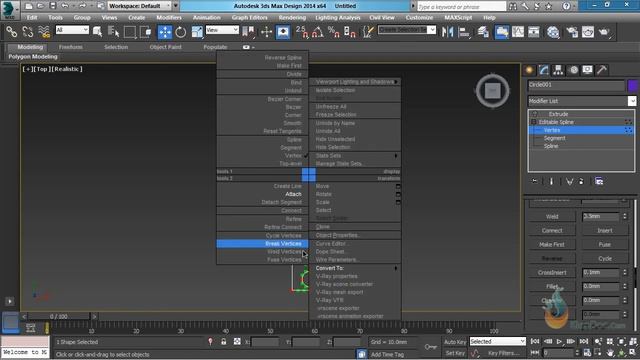
Task: Open the Hierarchy command panel tab
Action: 558,70
